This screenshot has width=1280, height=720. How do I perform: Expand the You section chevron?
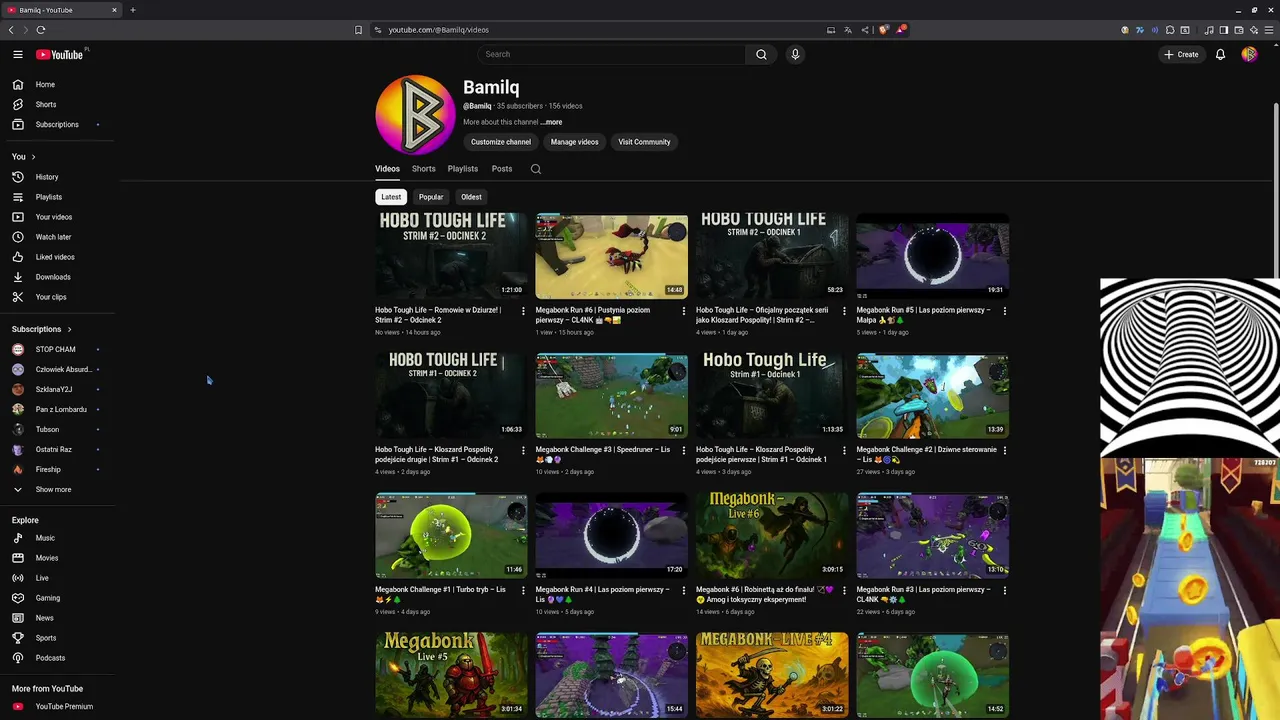[33, 157]
